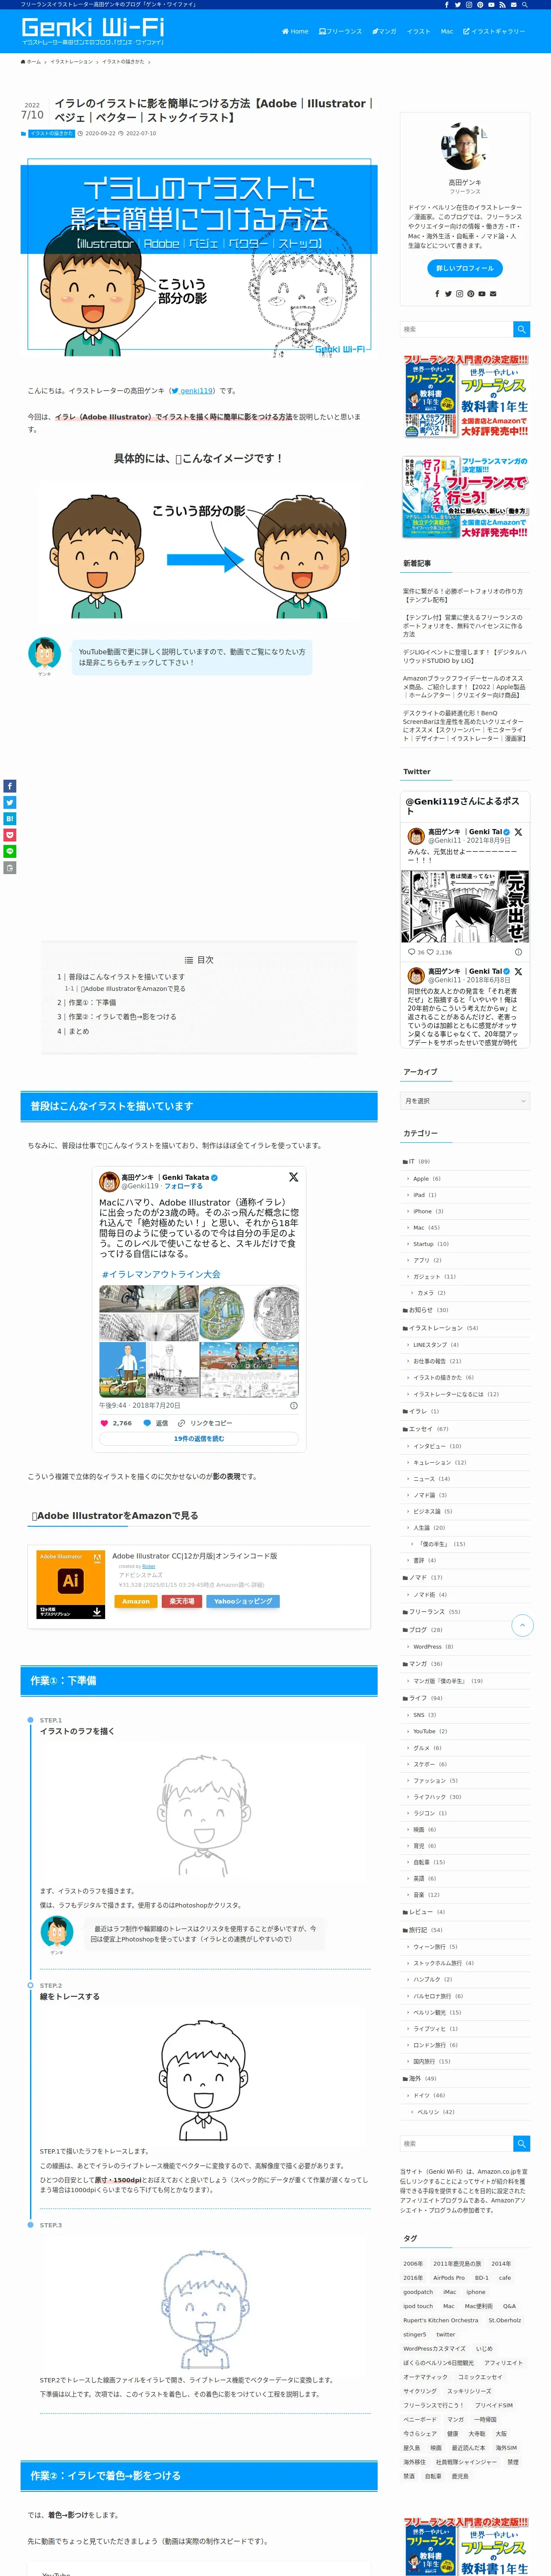Click the Adobe Illustrator product image
The image size is (551, 2576).
(71, 1585)
